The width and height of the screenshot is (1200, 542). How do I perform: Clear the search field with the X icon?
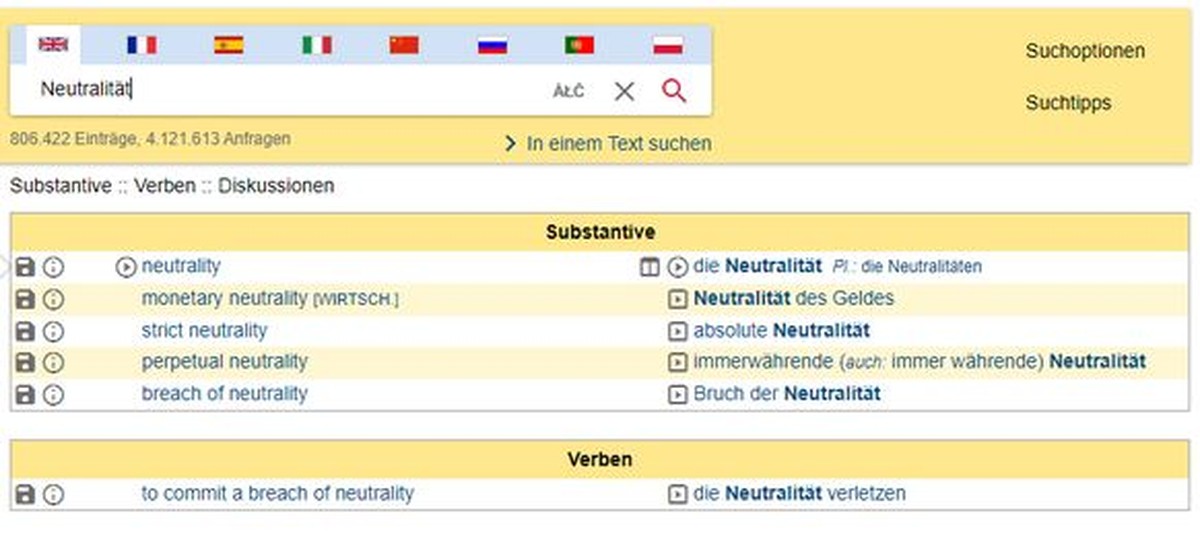(x=624, y=91)
